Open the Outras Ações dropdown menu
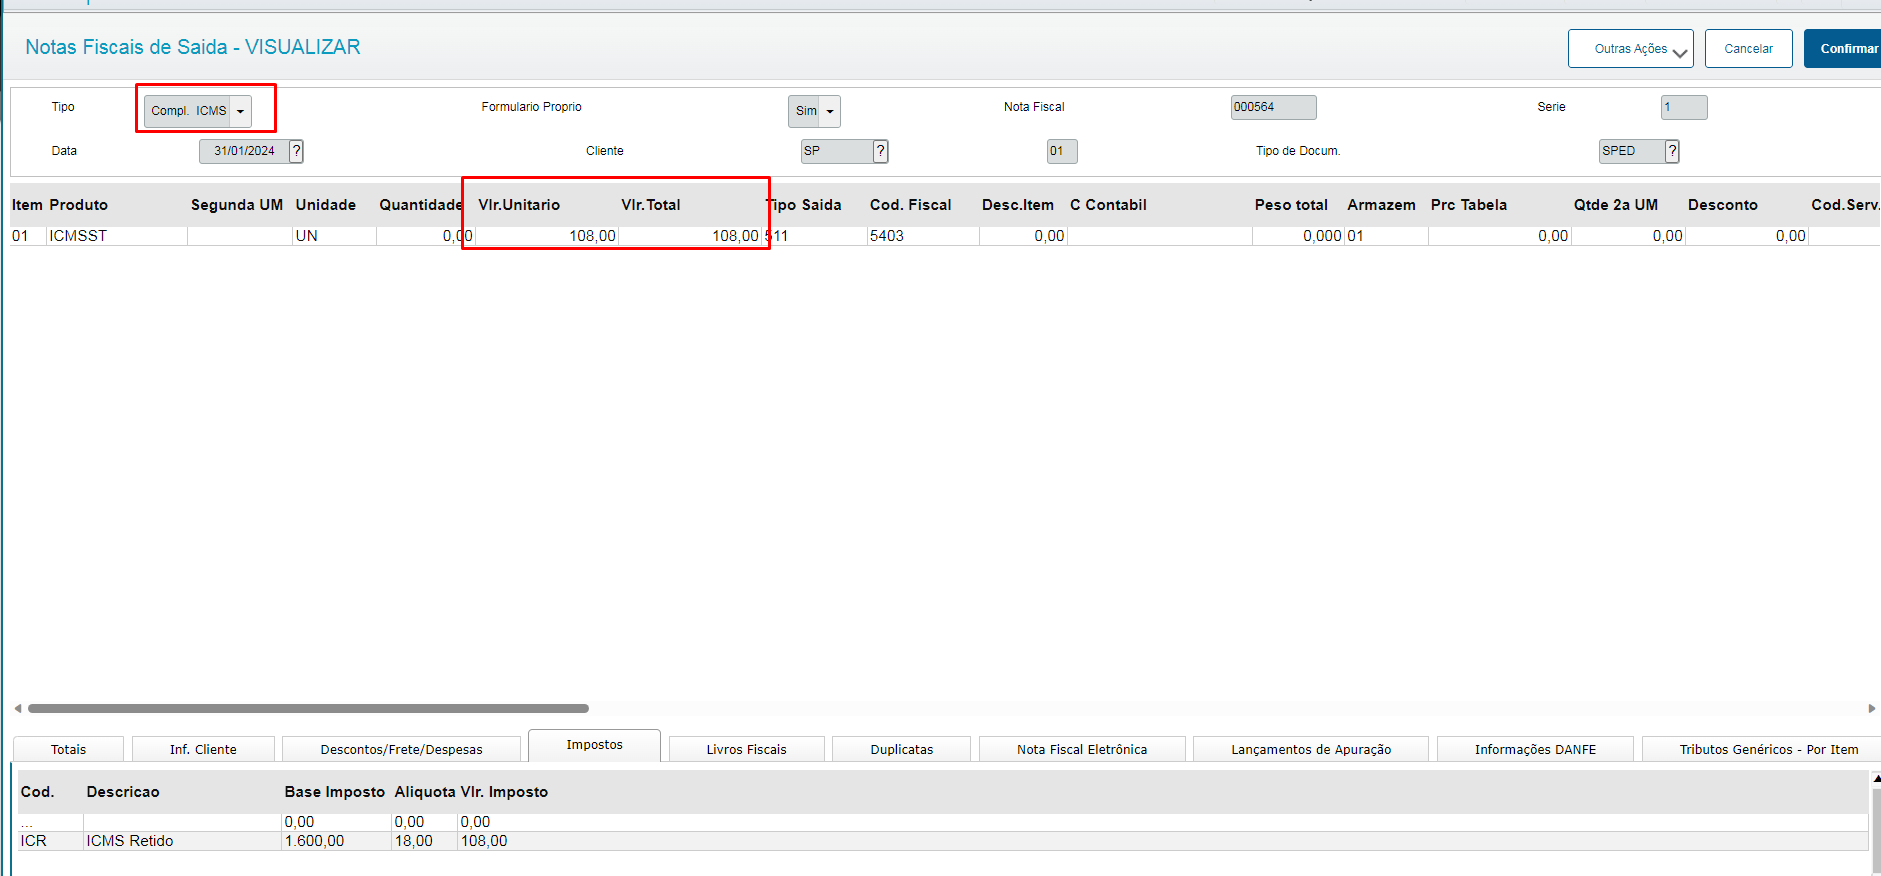The image size is (1881, 876). click(x=1630, y=49)
